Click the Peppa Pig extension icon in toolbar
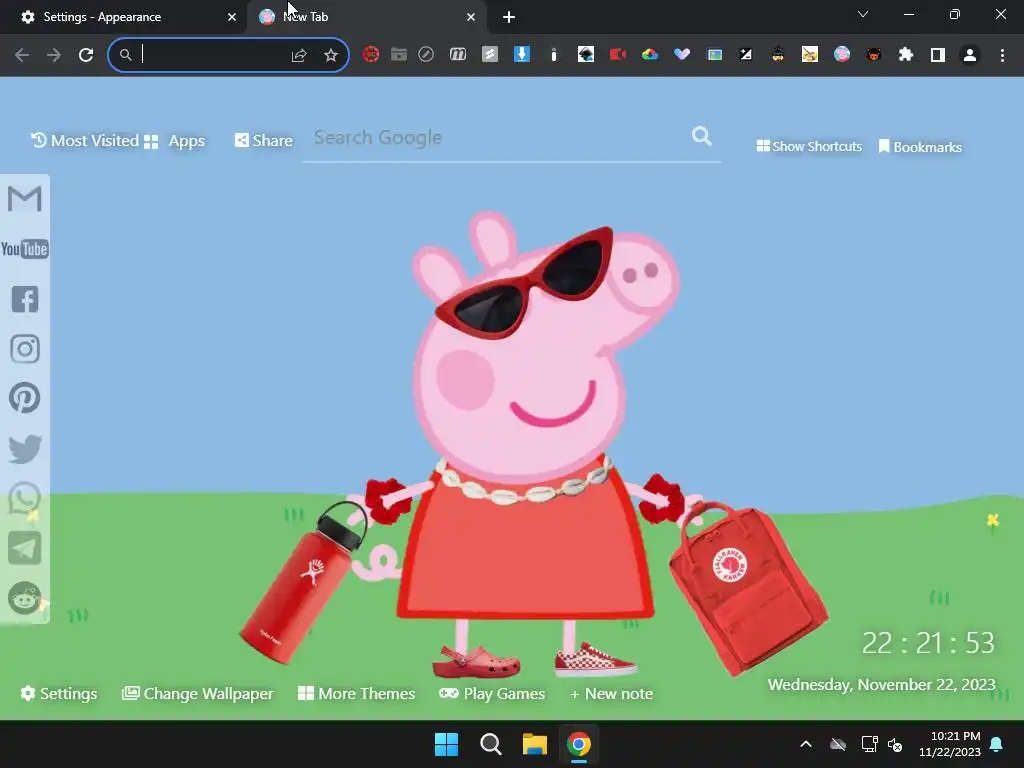The height and width of the screenshot is (768, 1024). click(842, 54)
